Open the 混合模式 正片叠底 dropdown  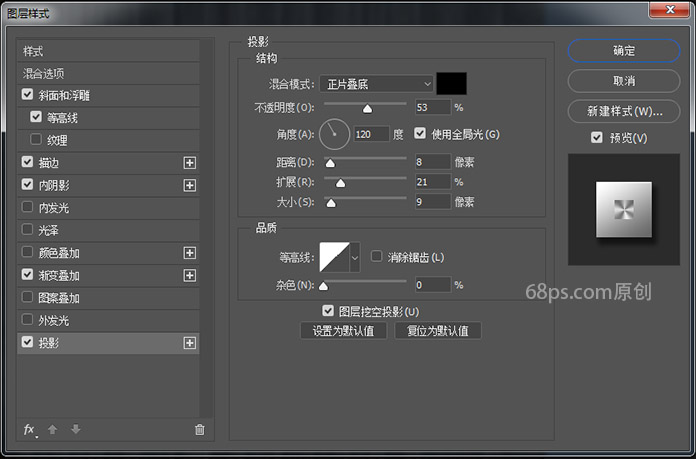tap(376, 84)
